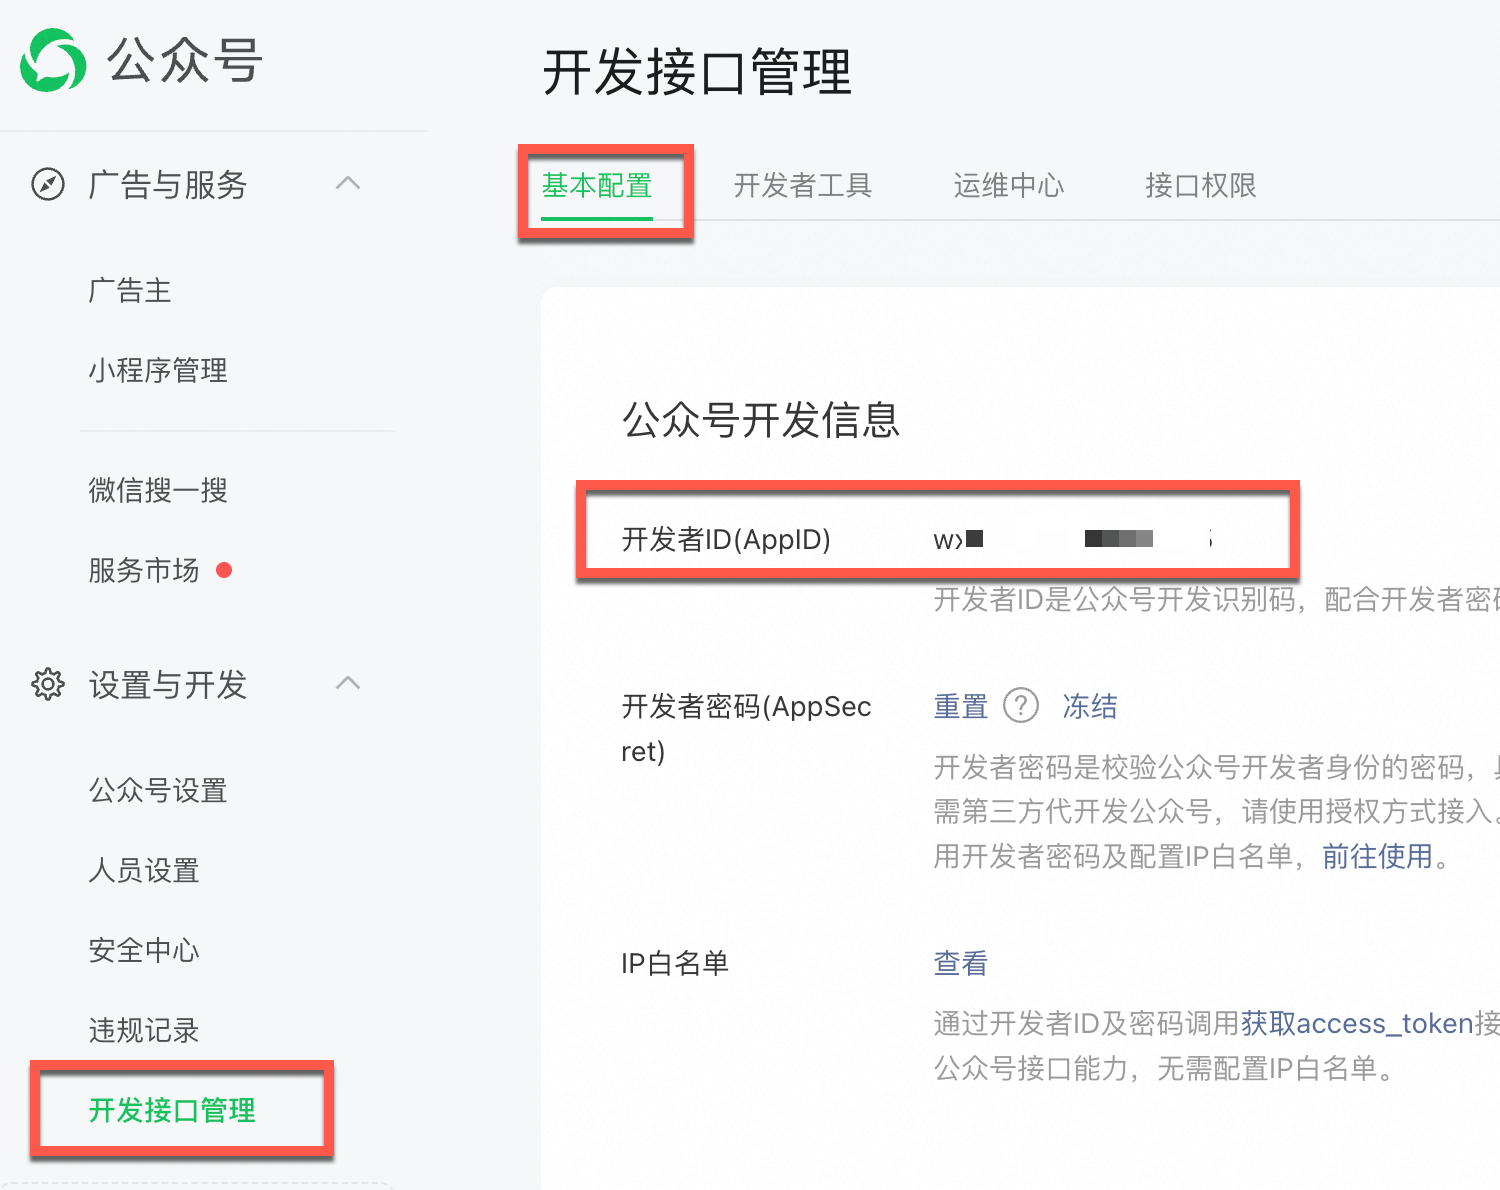
Task: Collapse the 广告与服务 section chevron
Action: click(x=348, y=184)
